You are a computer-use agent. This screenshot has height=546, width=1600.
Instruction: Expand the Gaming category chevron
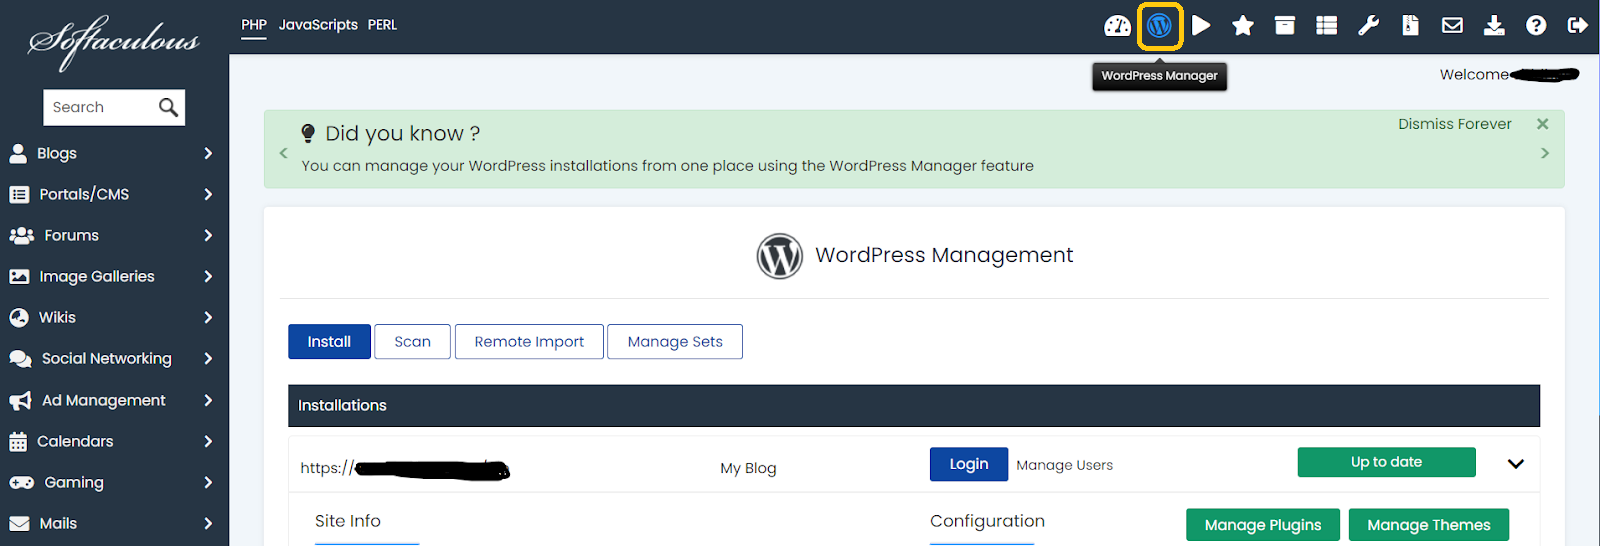point(208,482)
